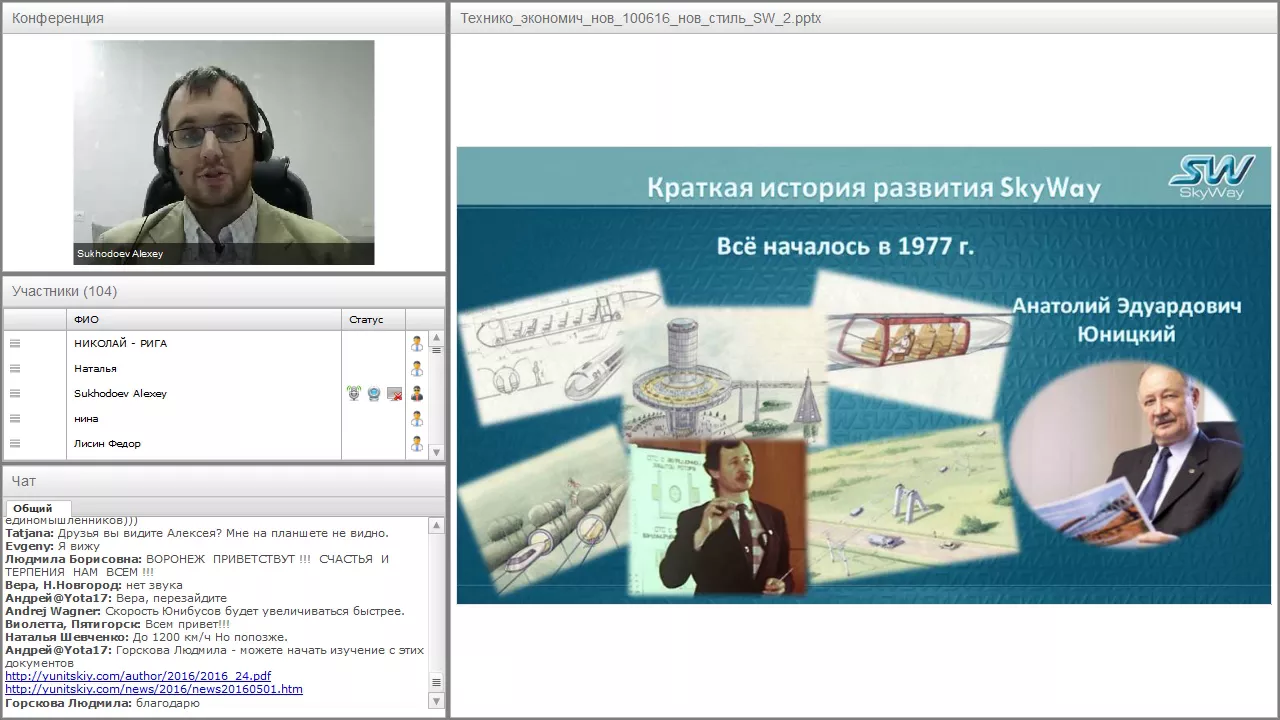This screenshot has width=1280, height=720.
Task: Click the presentation file name title bar
Action: (x=864, y=18)
